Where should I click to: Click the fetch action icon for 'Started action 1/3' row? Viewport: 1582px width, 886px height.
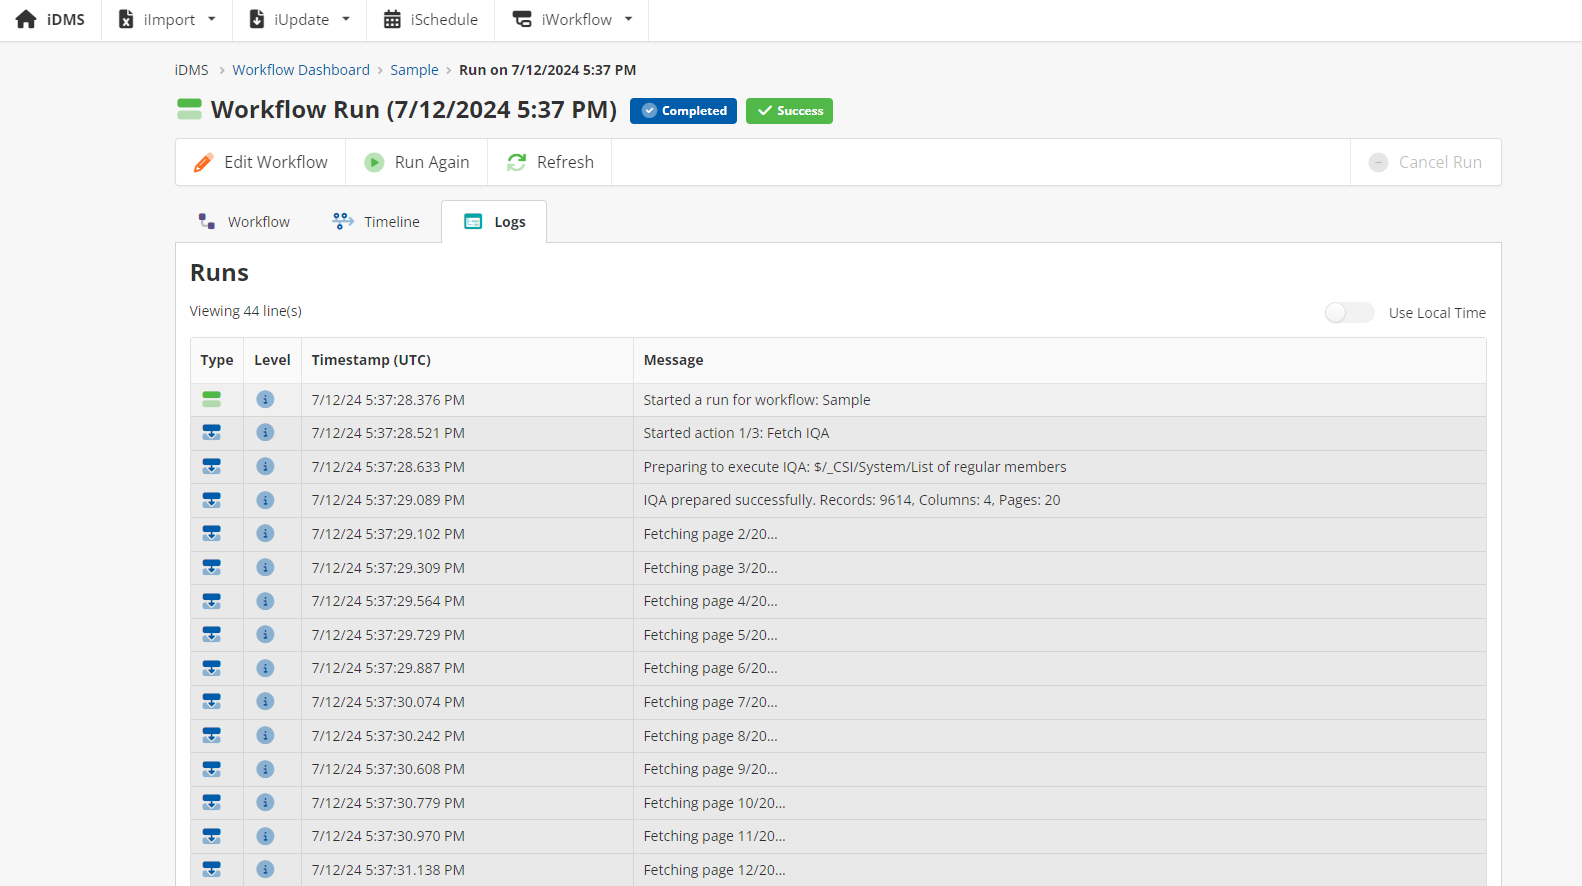[x=212, y=433]
